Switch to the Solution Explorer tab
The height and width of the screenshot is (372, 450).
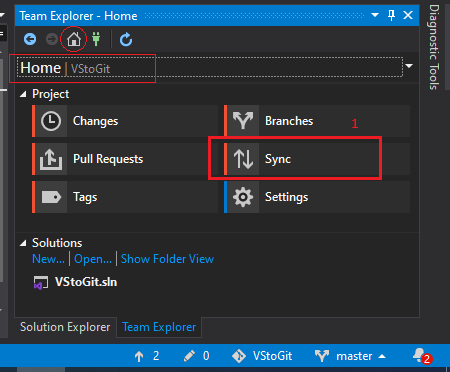[x=65, y=327]
